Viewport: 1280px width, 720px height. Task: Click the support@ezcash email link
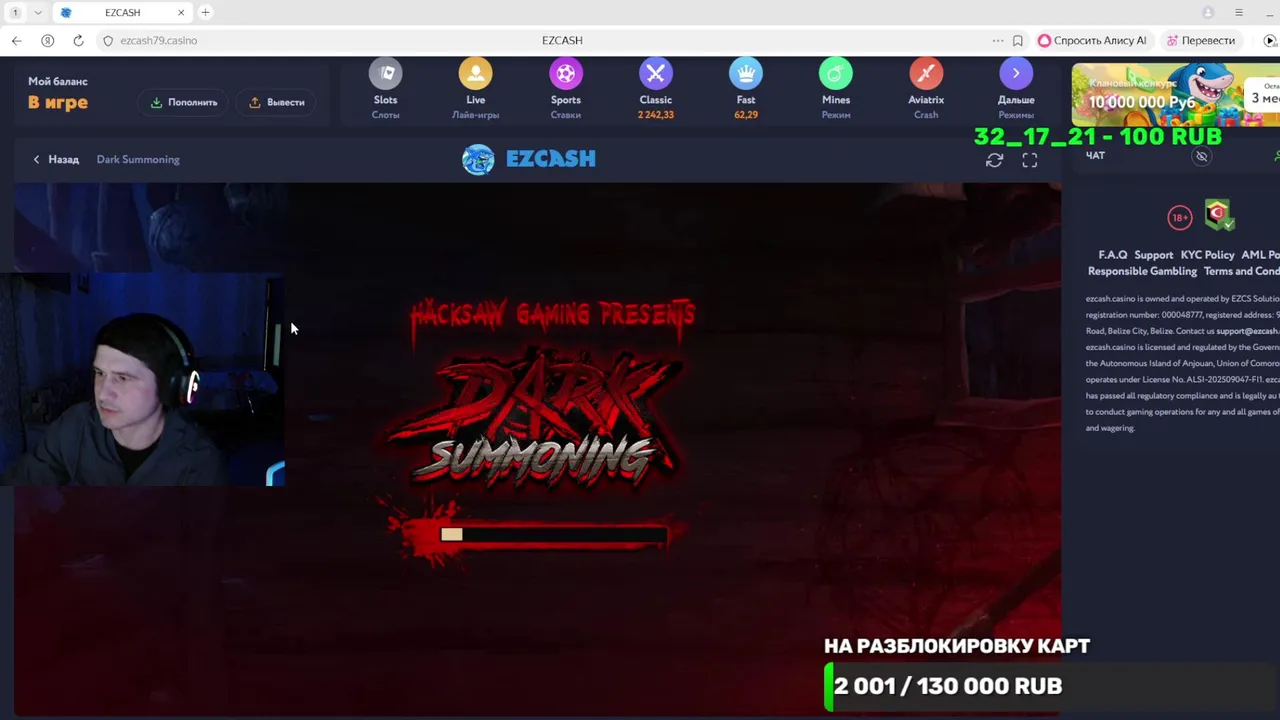1246,331
